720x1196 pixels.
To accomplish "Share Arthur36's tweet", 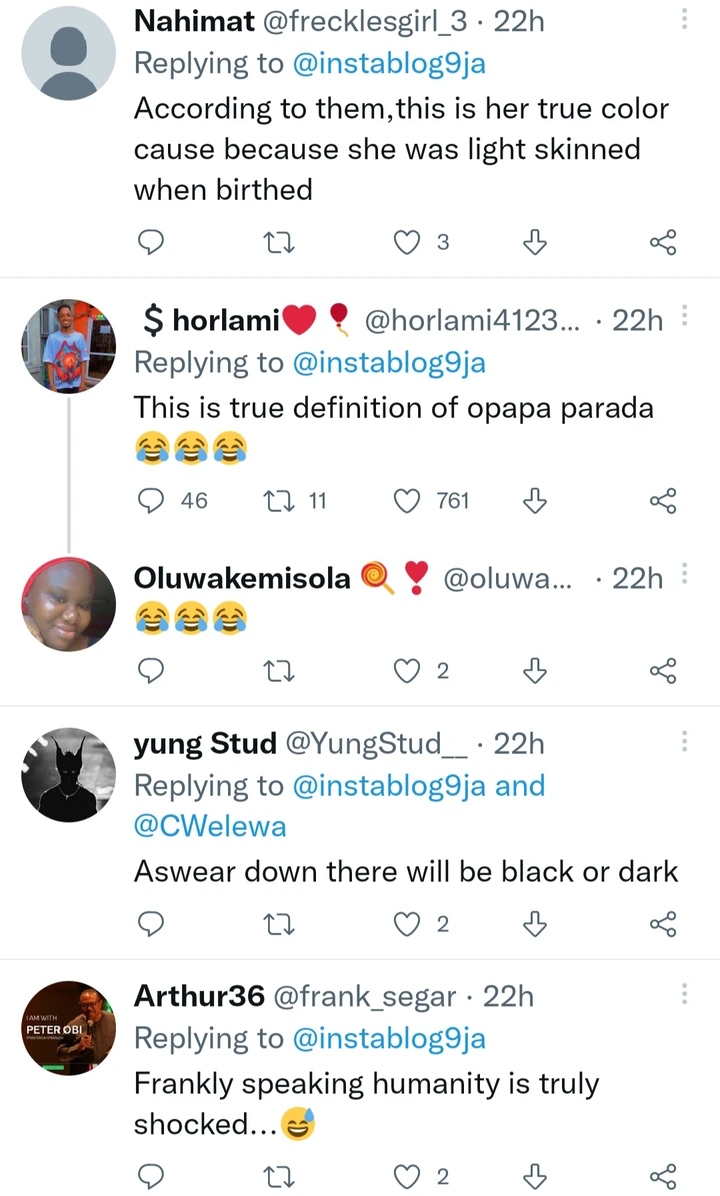I will pyautogui.click(x=663, y=1176).
